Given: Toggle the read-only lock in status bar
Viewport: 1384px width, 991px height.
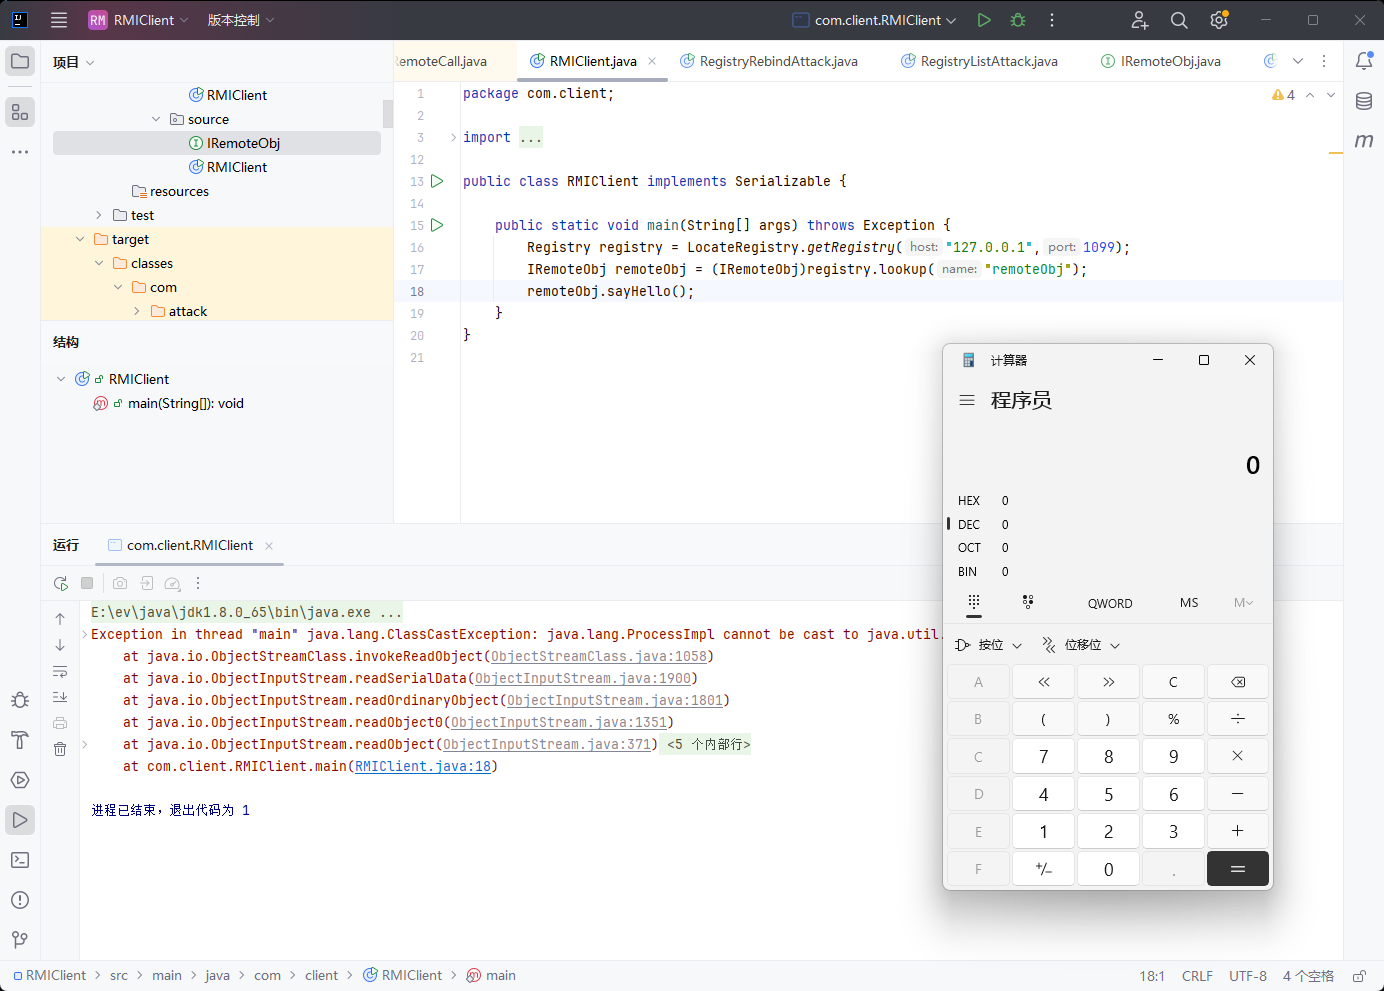Looking at the screenshot, I should click(x=1360, y=976).
